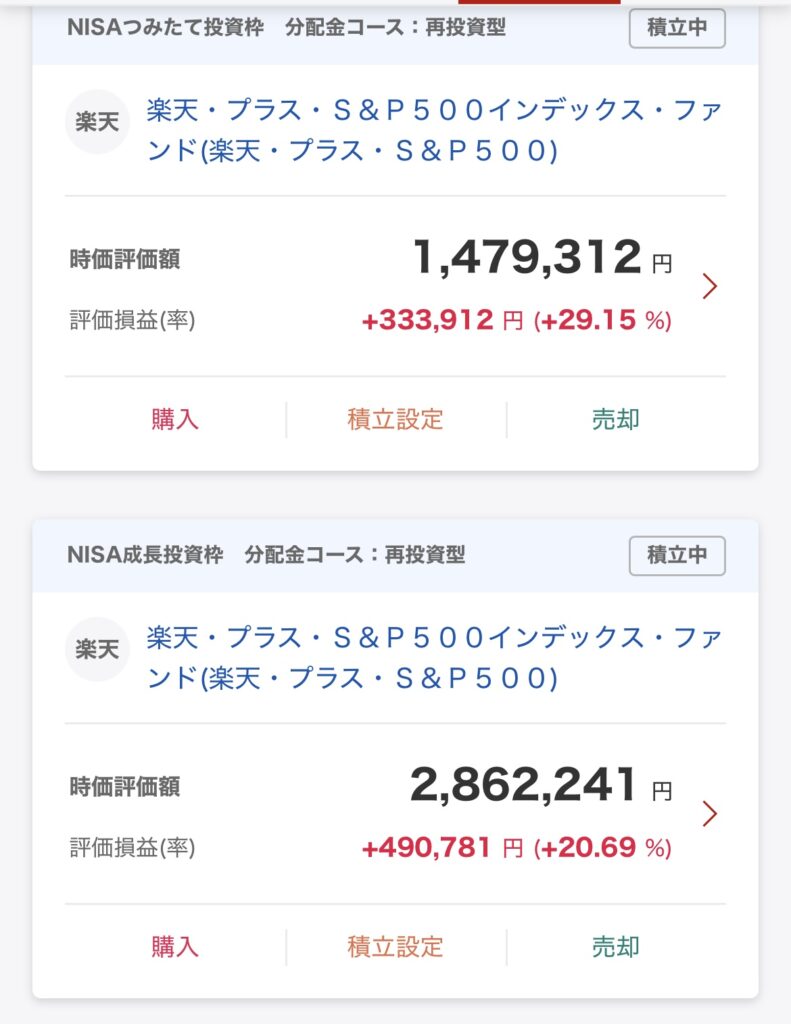Open details chevron beside 2,862,241 円
Image resolution: width=791 pixels, height=1024 pixels.
[710, 813]
